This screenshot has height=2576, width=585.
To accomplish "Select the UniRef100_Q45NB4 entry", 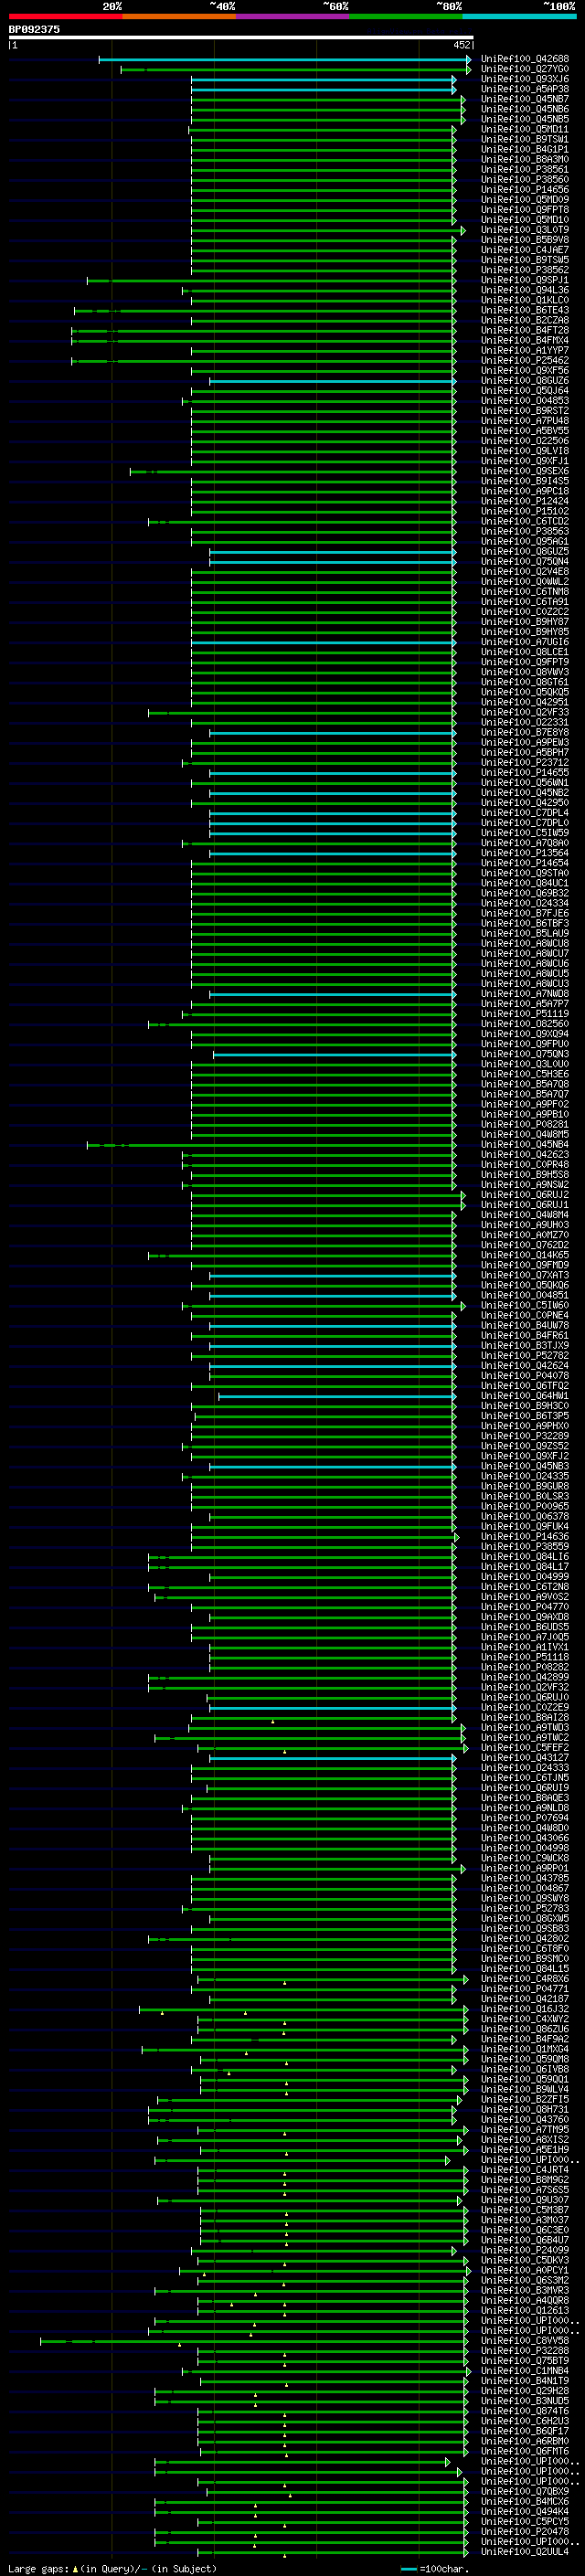I will [525, 1144].
